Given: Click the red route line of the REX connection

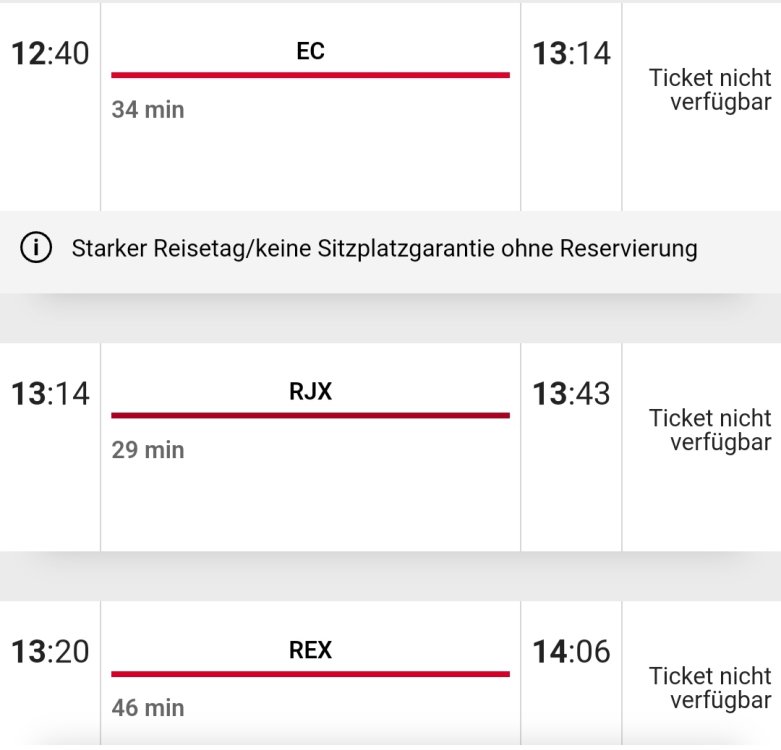Looking at the screenshot, I should point(310,673).
